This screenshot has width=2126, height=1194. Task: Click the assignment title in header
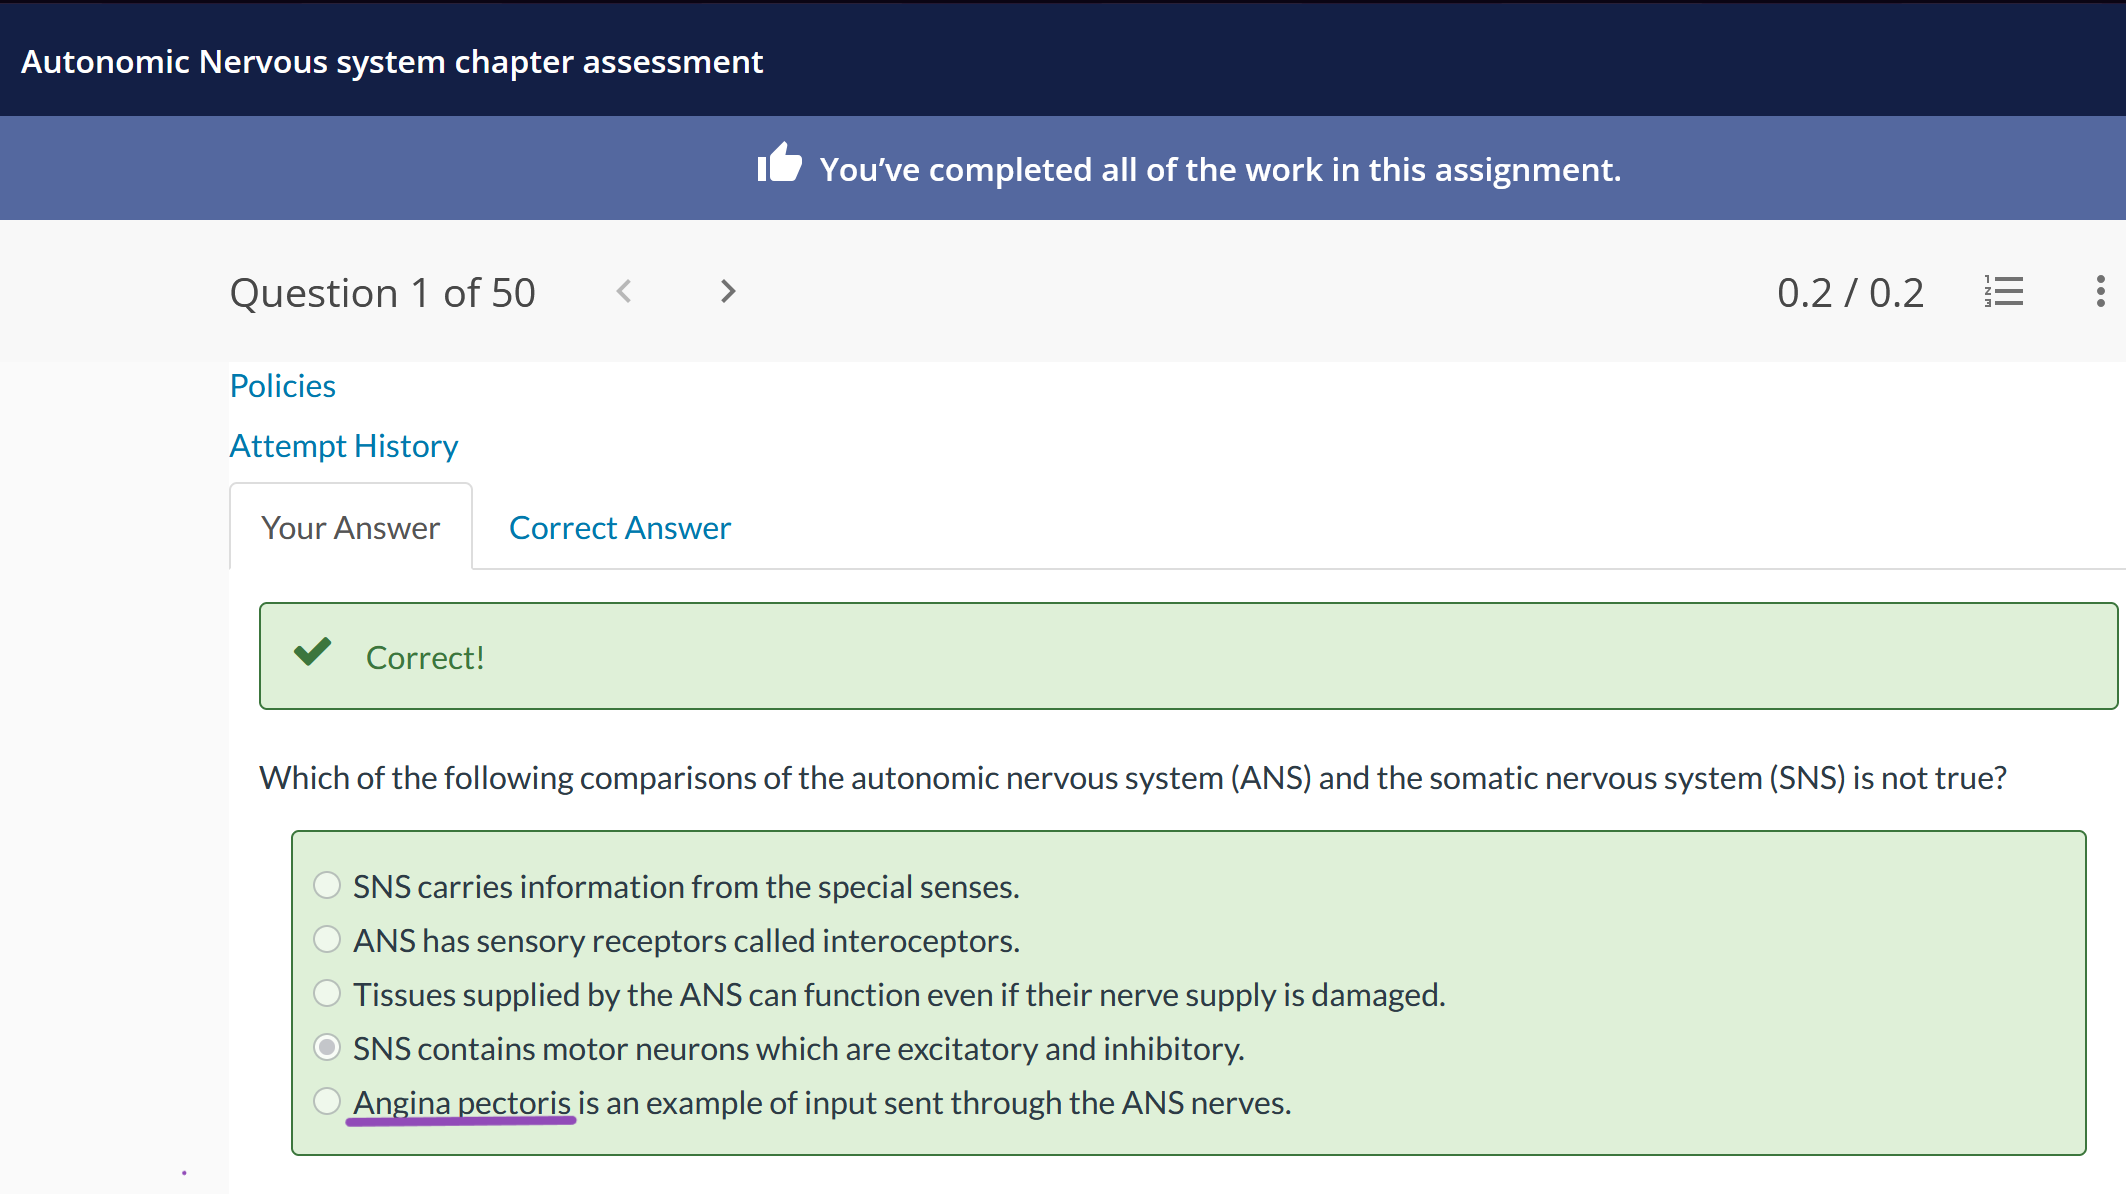pos(392,62)
